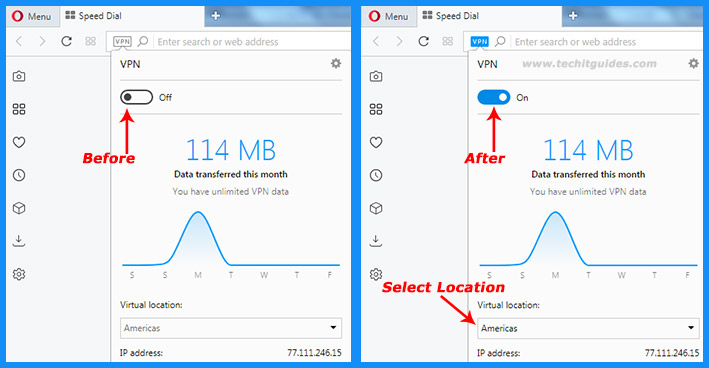Image resolution: width=709 pixels, height=368 pixels.
Task: Open Speed Dial in left window sidebar
Action: click(19, 109)
